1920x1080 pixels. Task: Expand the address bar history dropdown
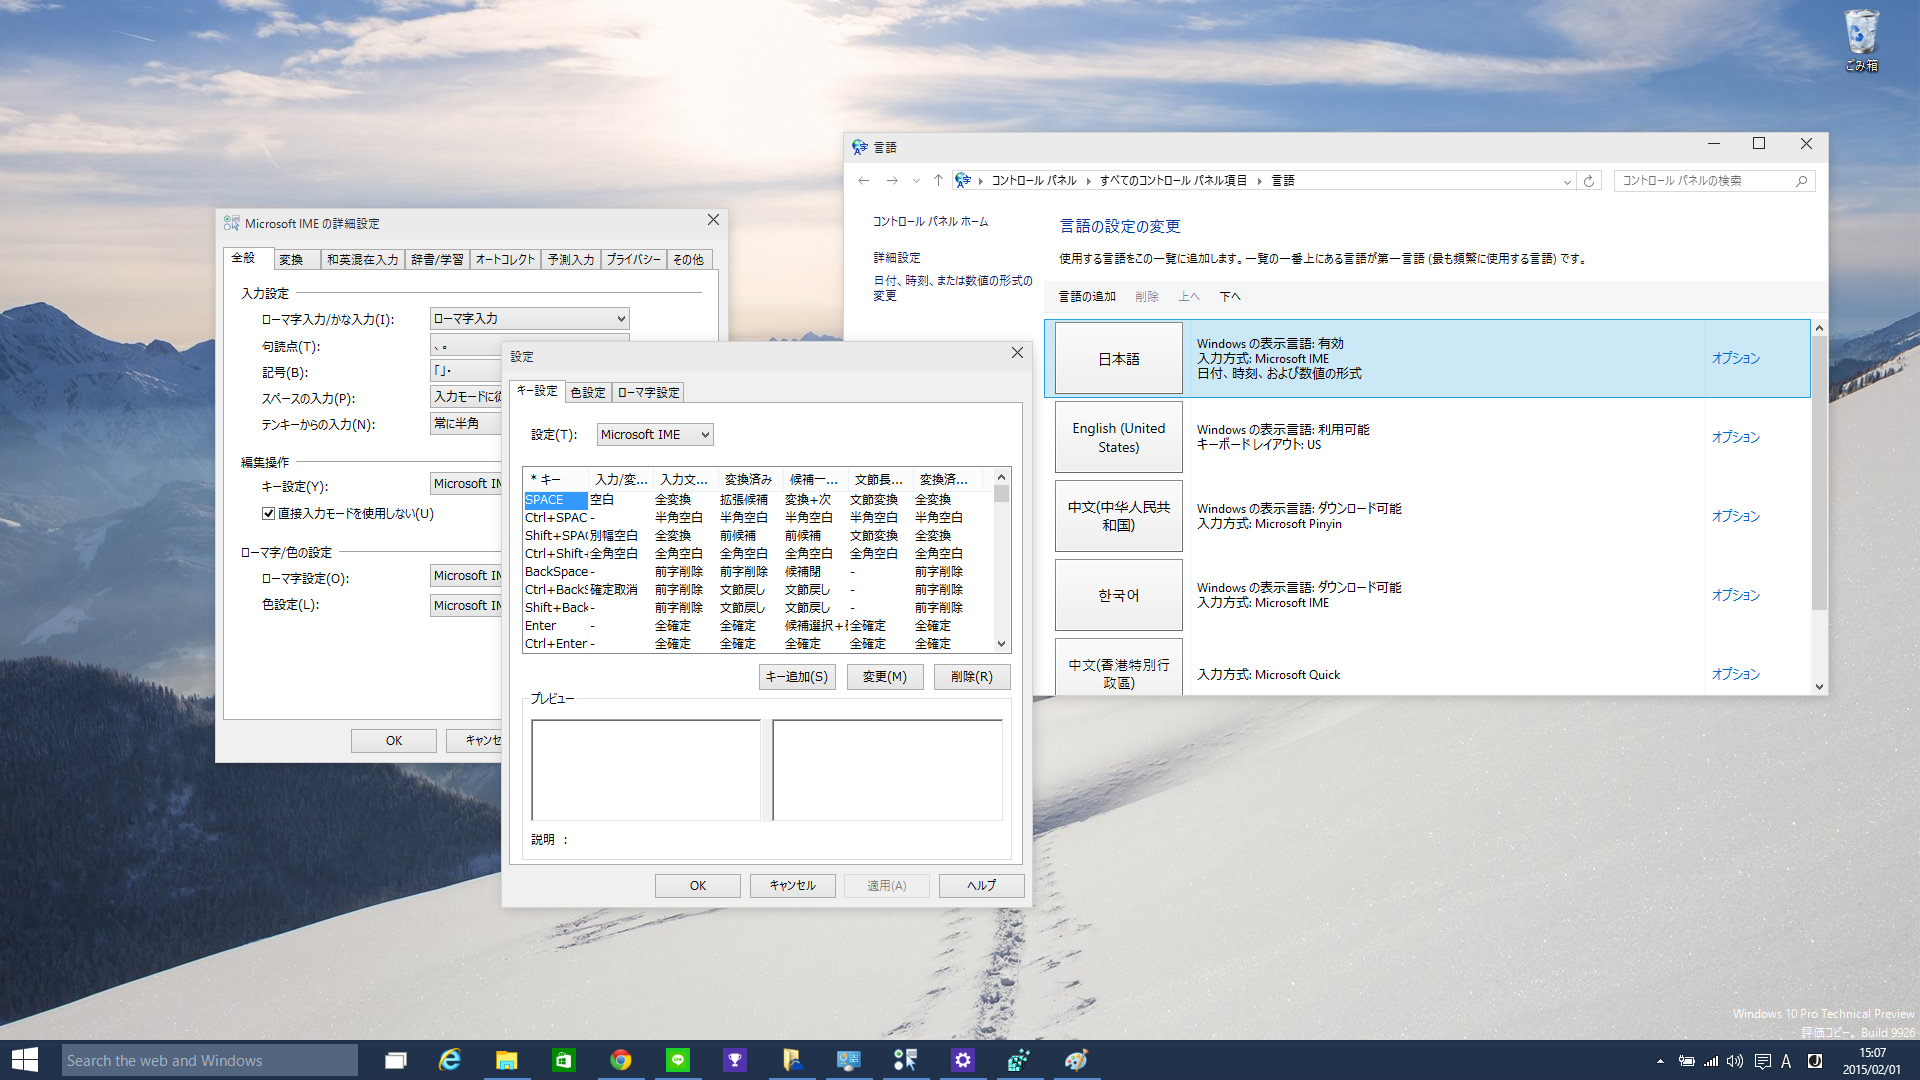[x=1567, y=181]
